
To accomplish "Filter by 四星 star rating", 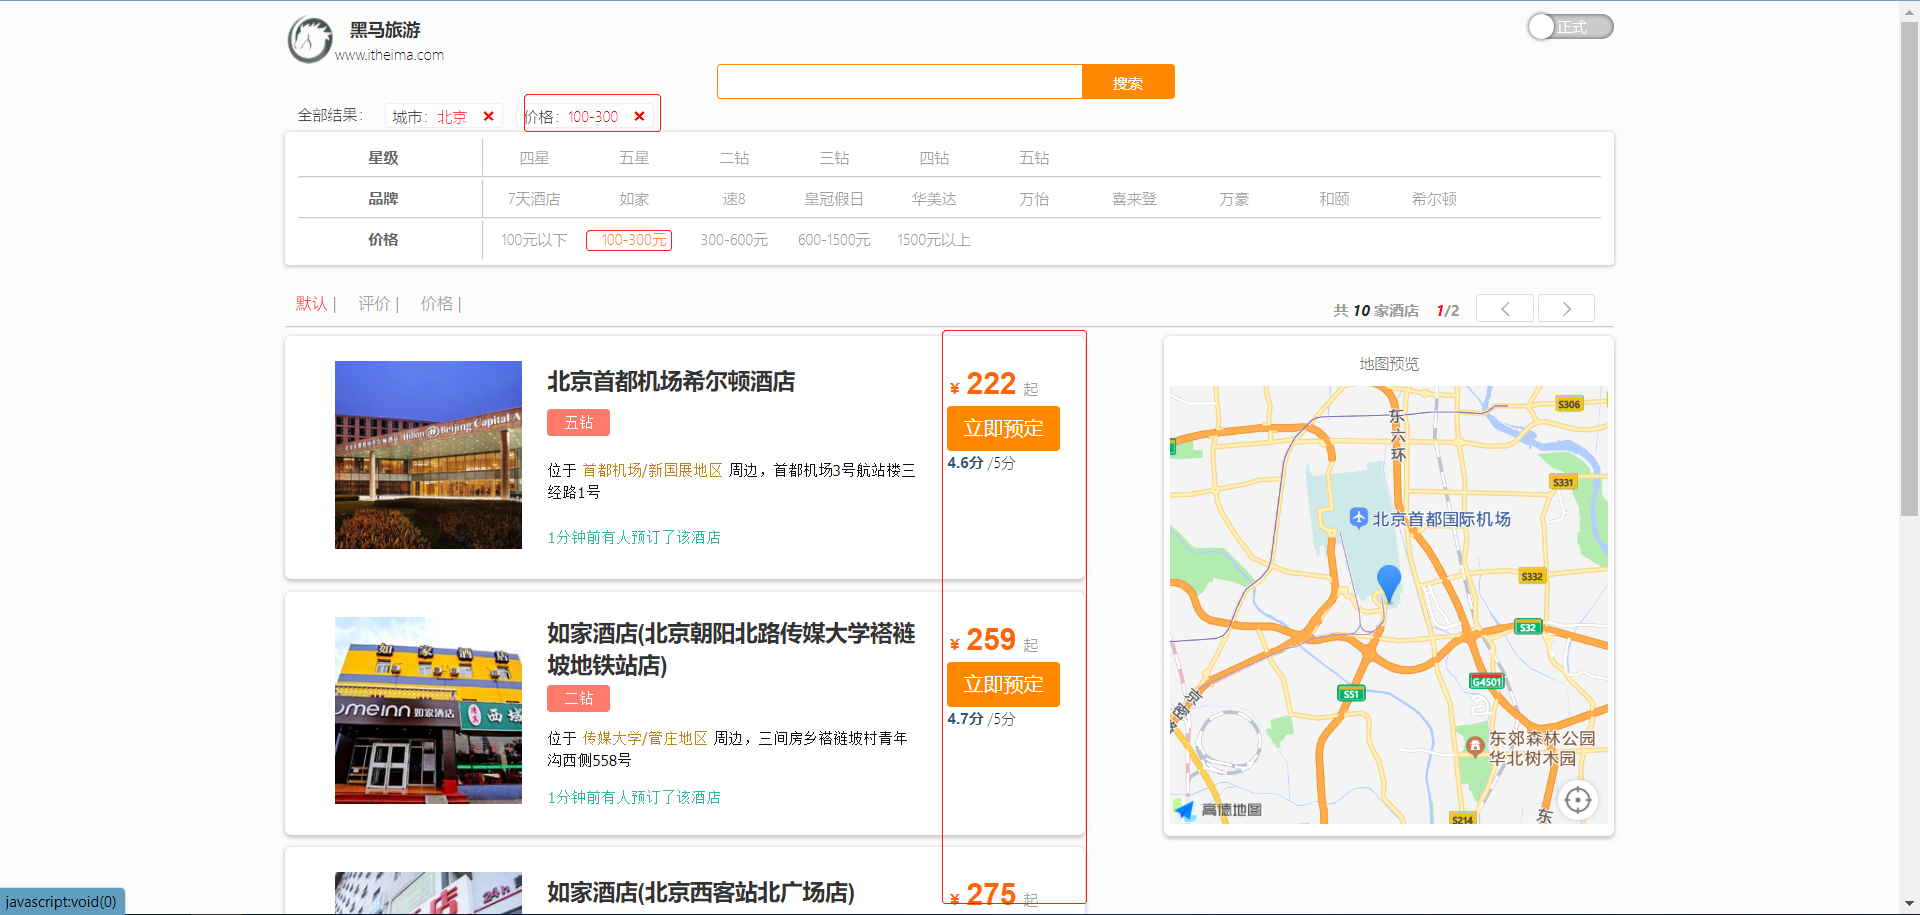I will pyautogui.click(x=534, y=158).
